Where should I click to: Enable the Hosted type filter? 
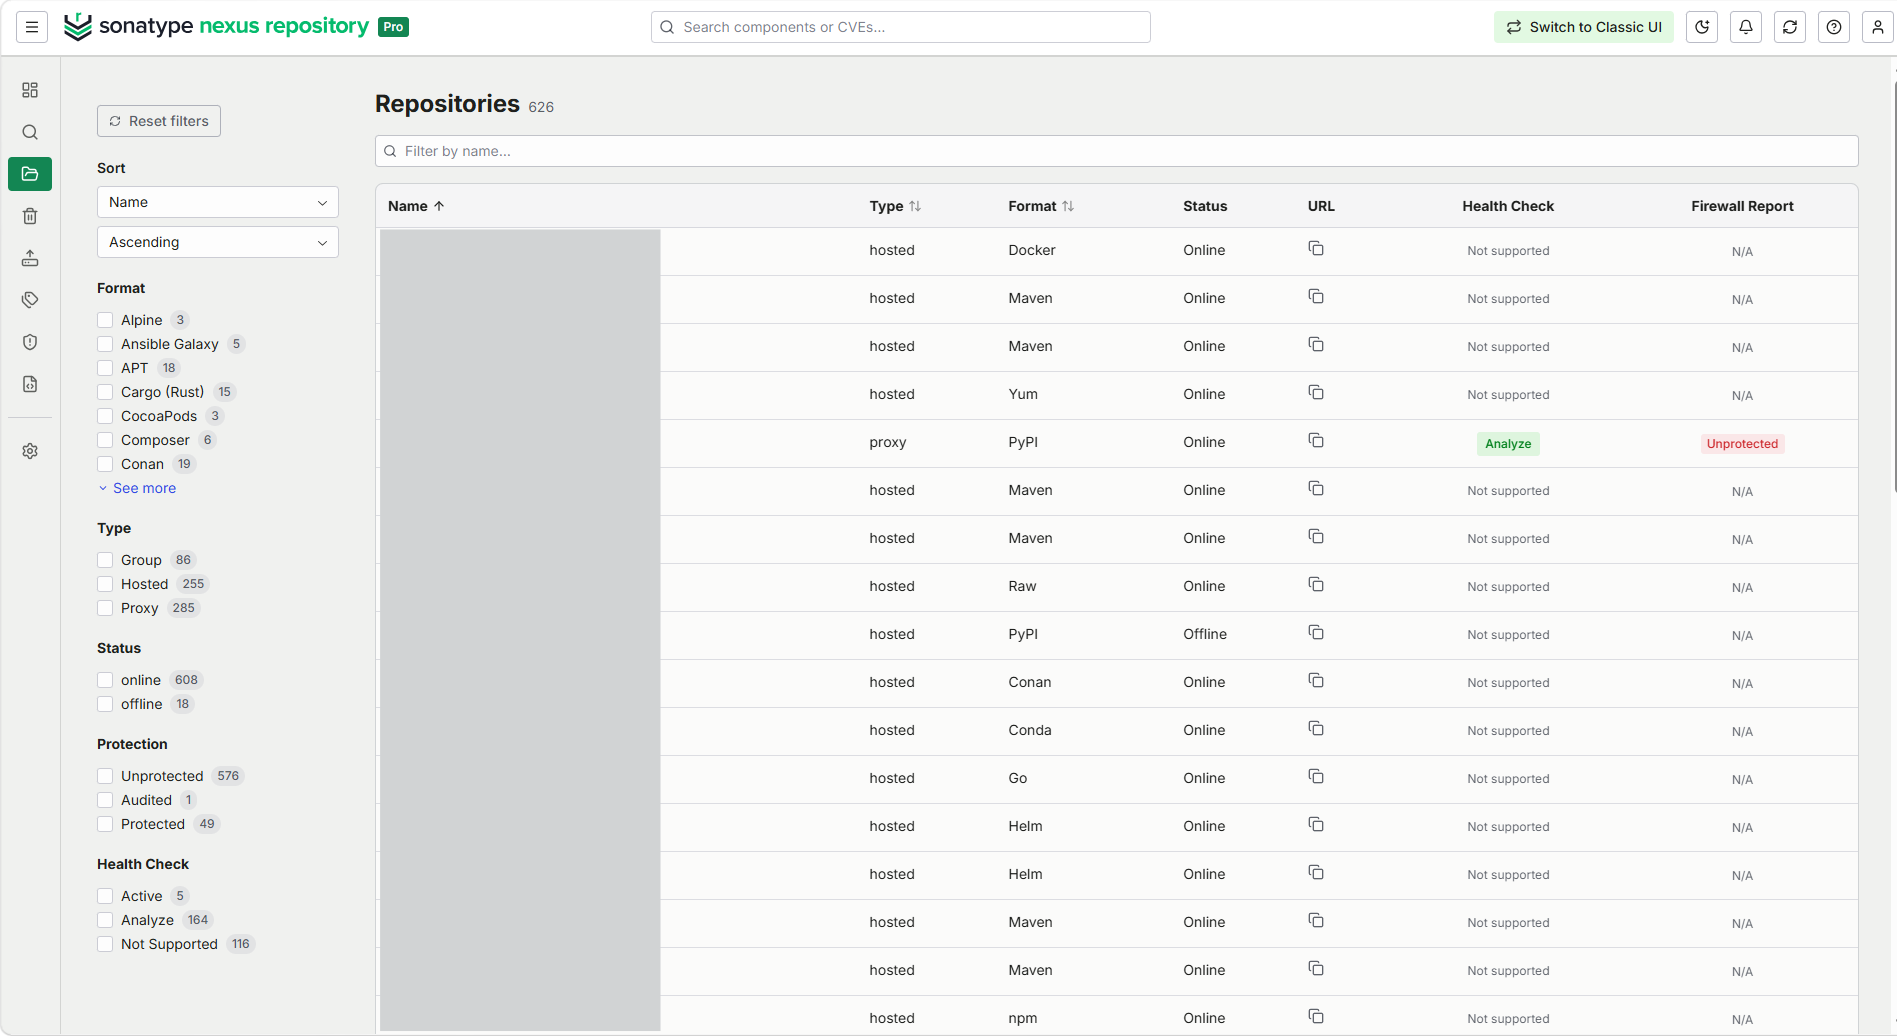point(105,584)
